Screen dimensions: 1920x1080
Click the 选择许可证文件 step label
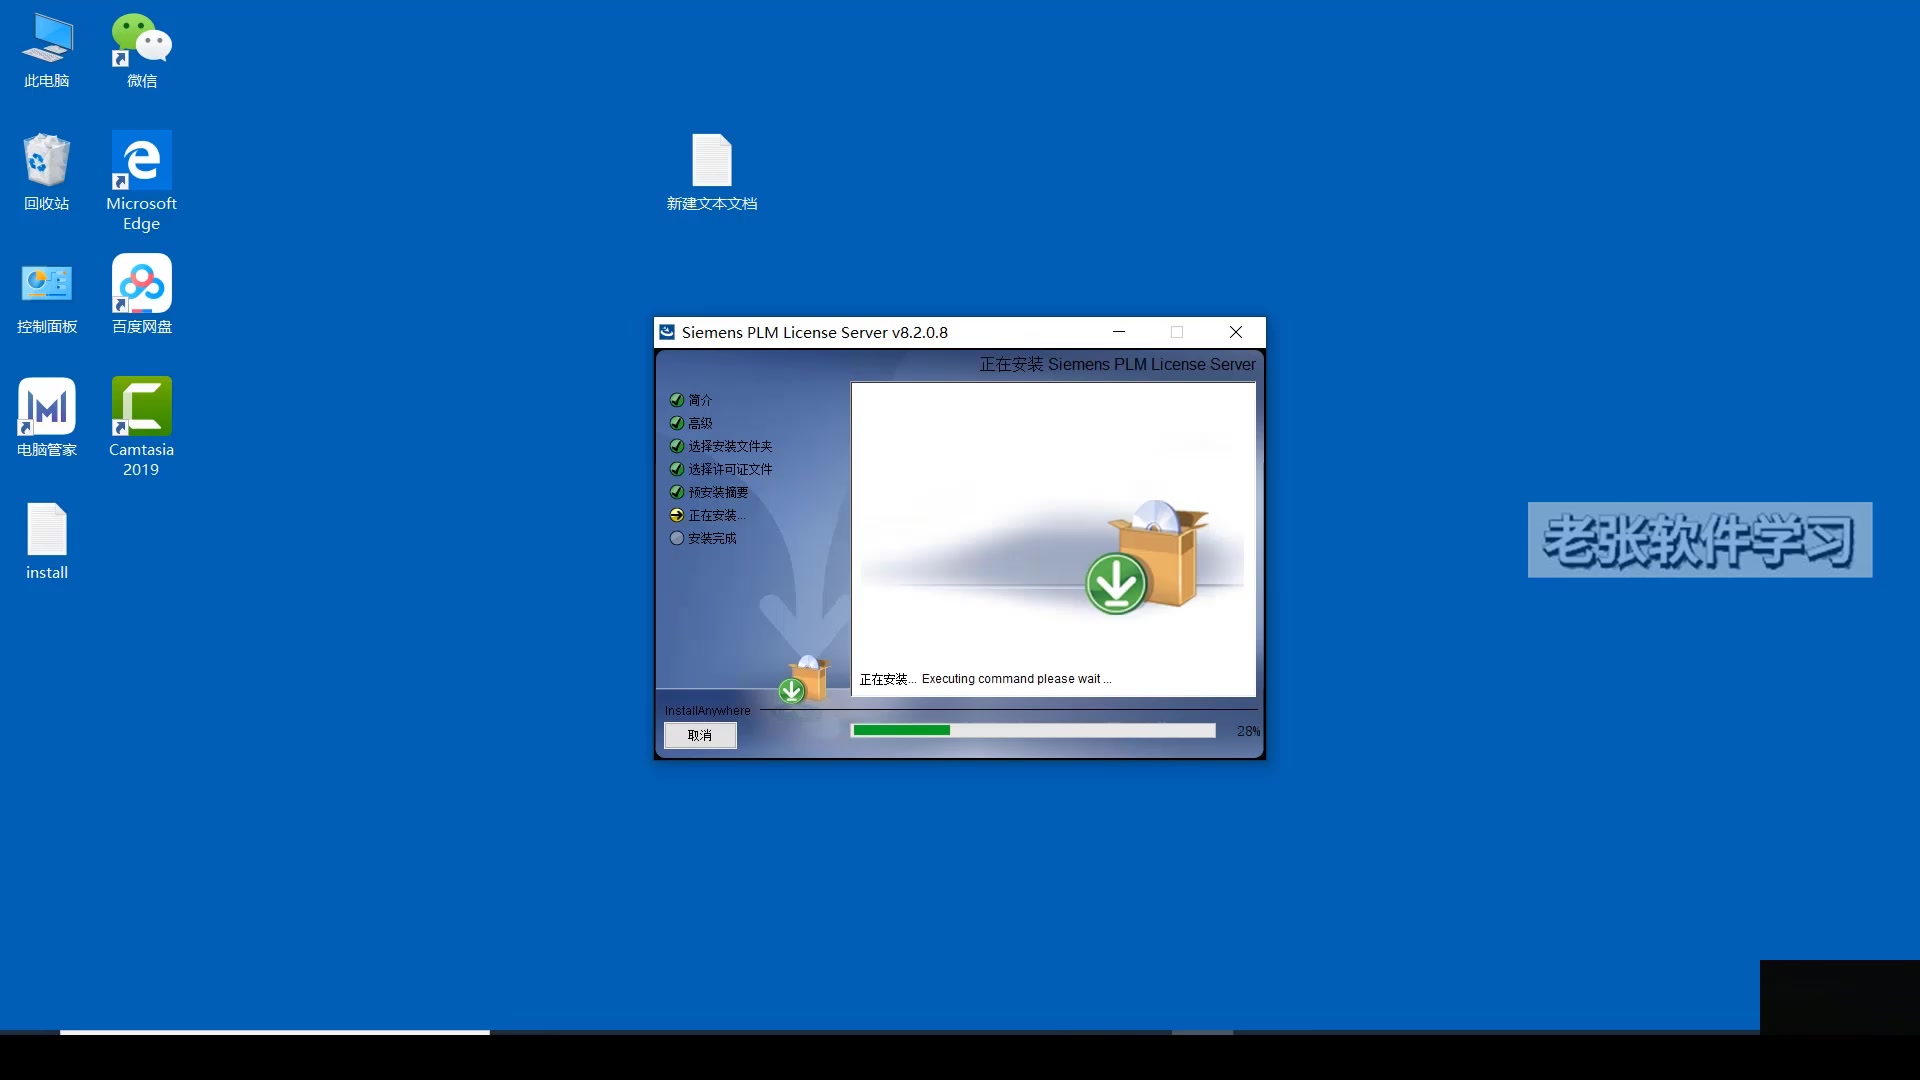click(x=730, y=469)
